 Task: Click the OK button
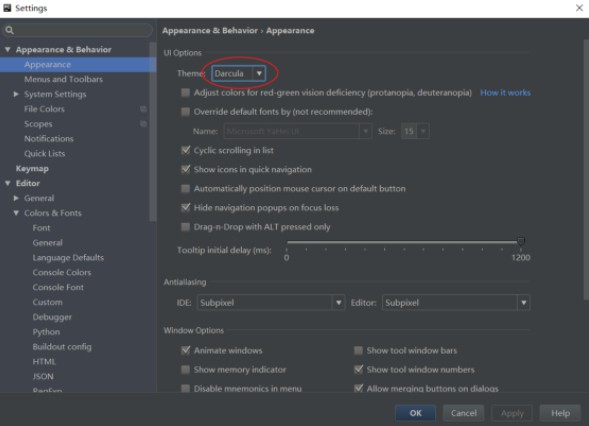coord(415,413)
